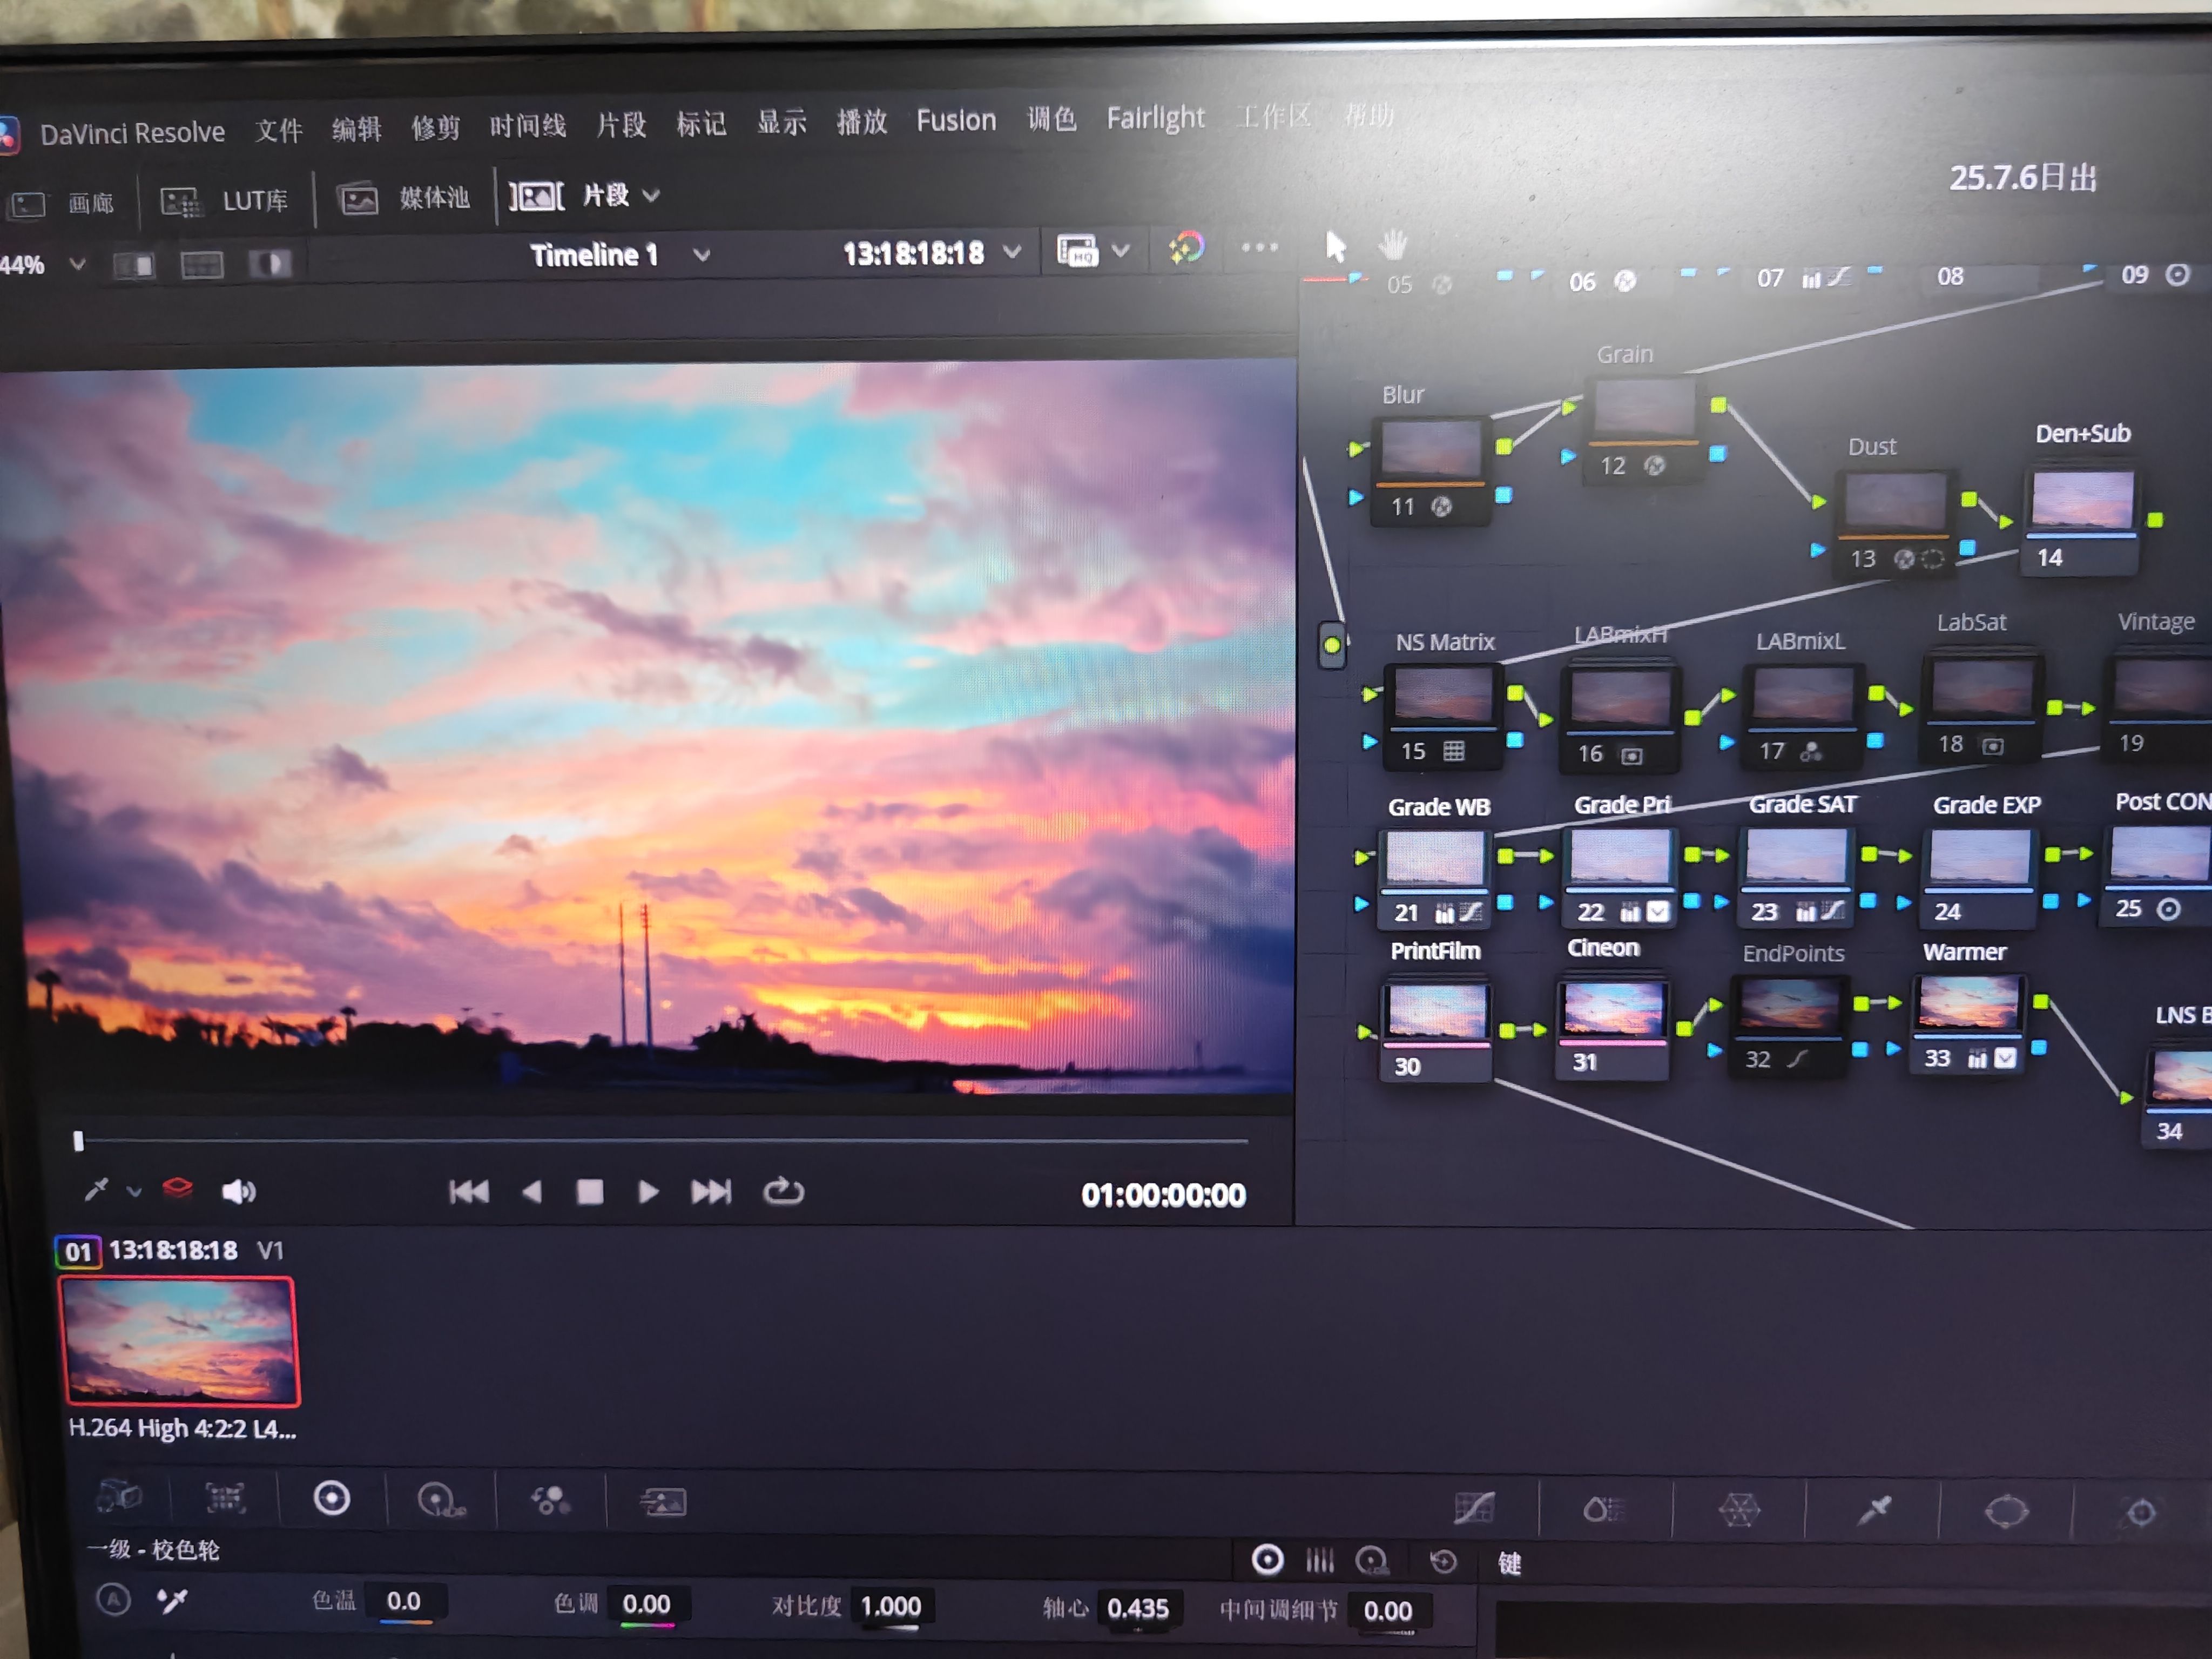The image size is (2212, 1659).
Task: Click the timeline proxy mode icon
Action: point(1078,250)
